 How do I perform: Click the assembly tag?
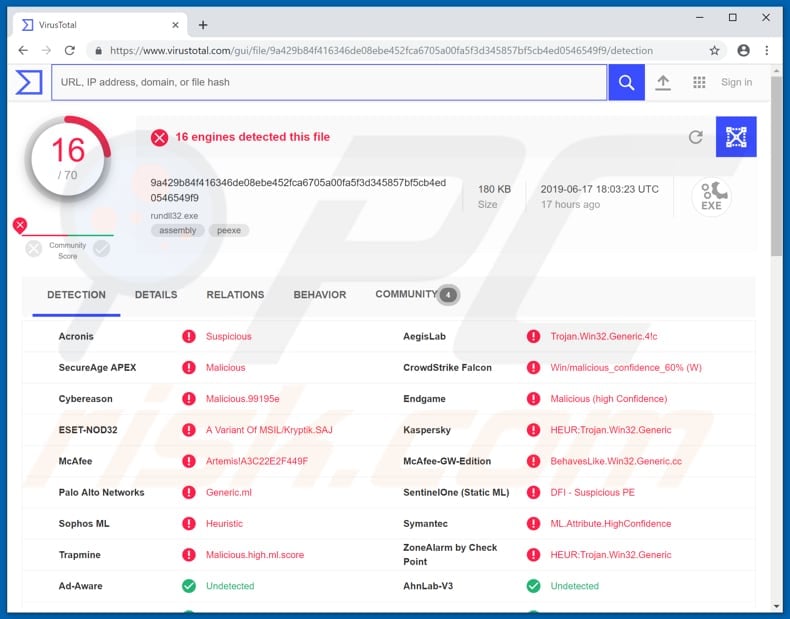pyautogui.click(x=177, y=230)
